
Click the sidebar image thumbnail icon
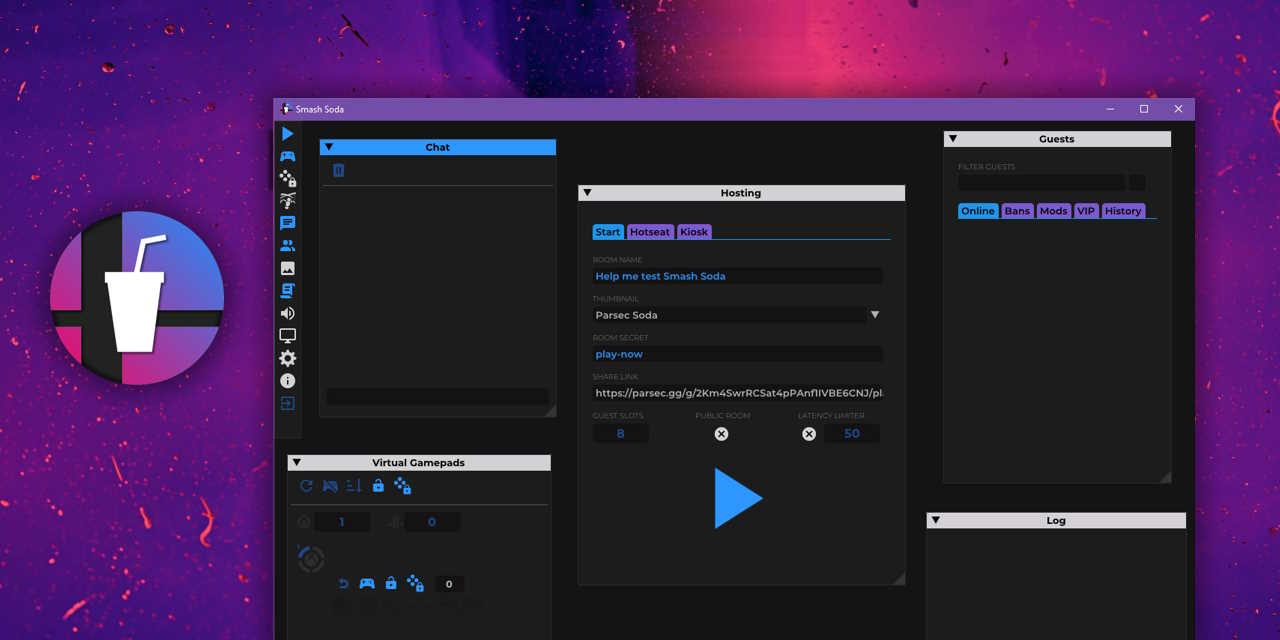click(x=288, y=268)
